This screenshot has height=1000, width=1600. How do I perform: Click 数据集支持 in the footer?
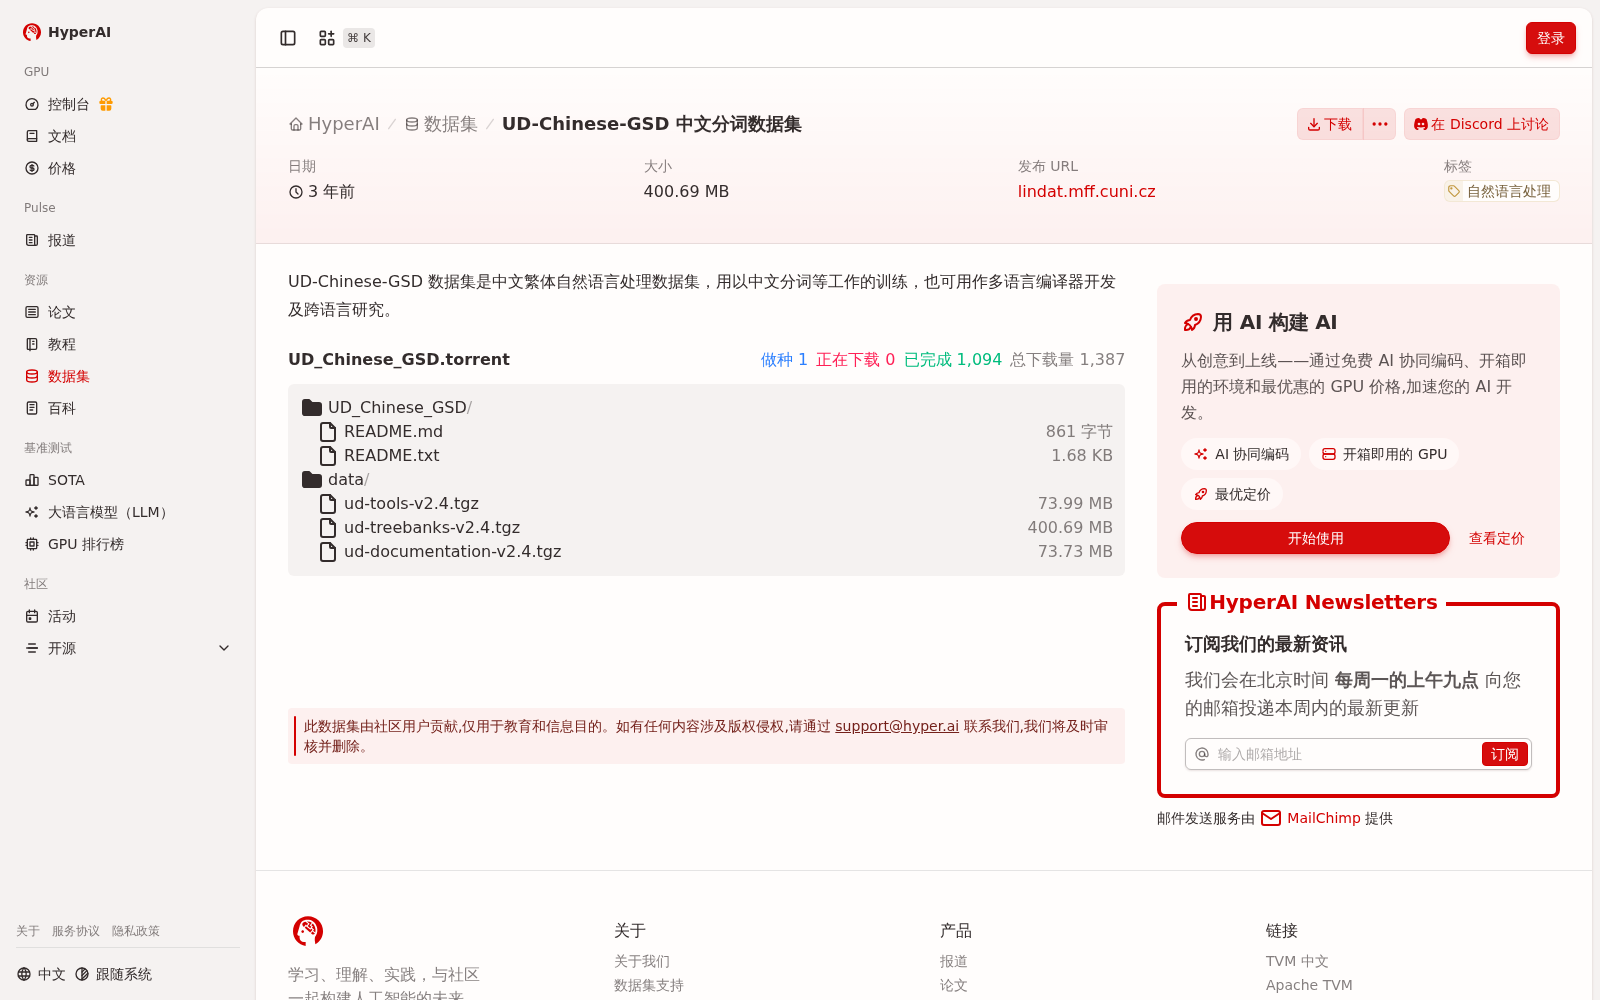649,985
